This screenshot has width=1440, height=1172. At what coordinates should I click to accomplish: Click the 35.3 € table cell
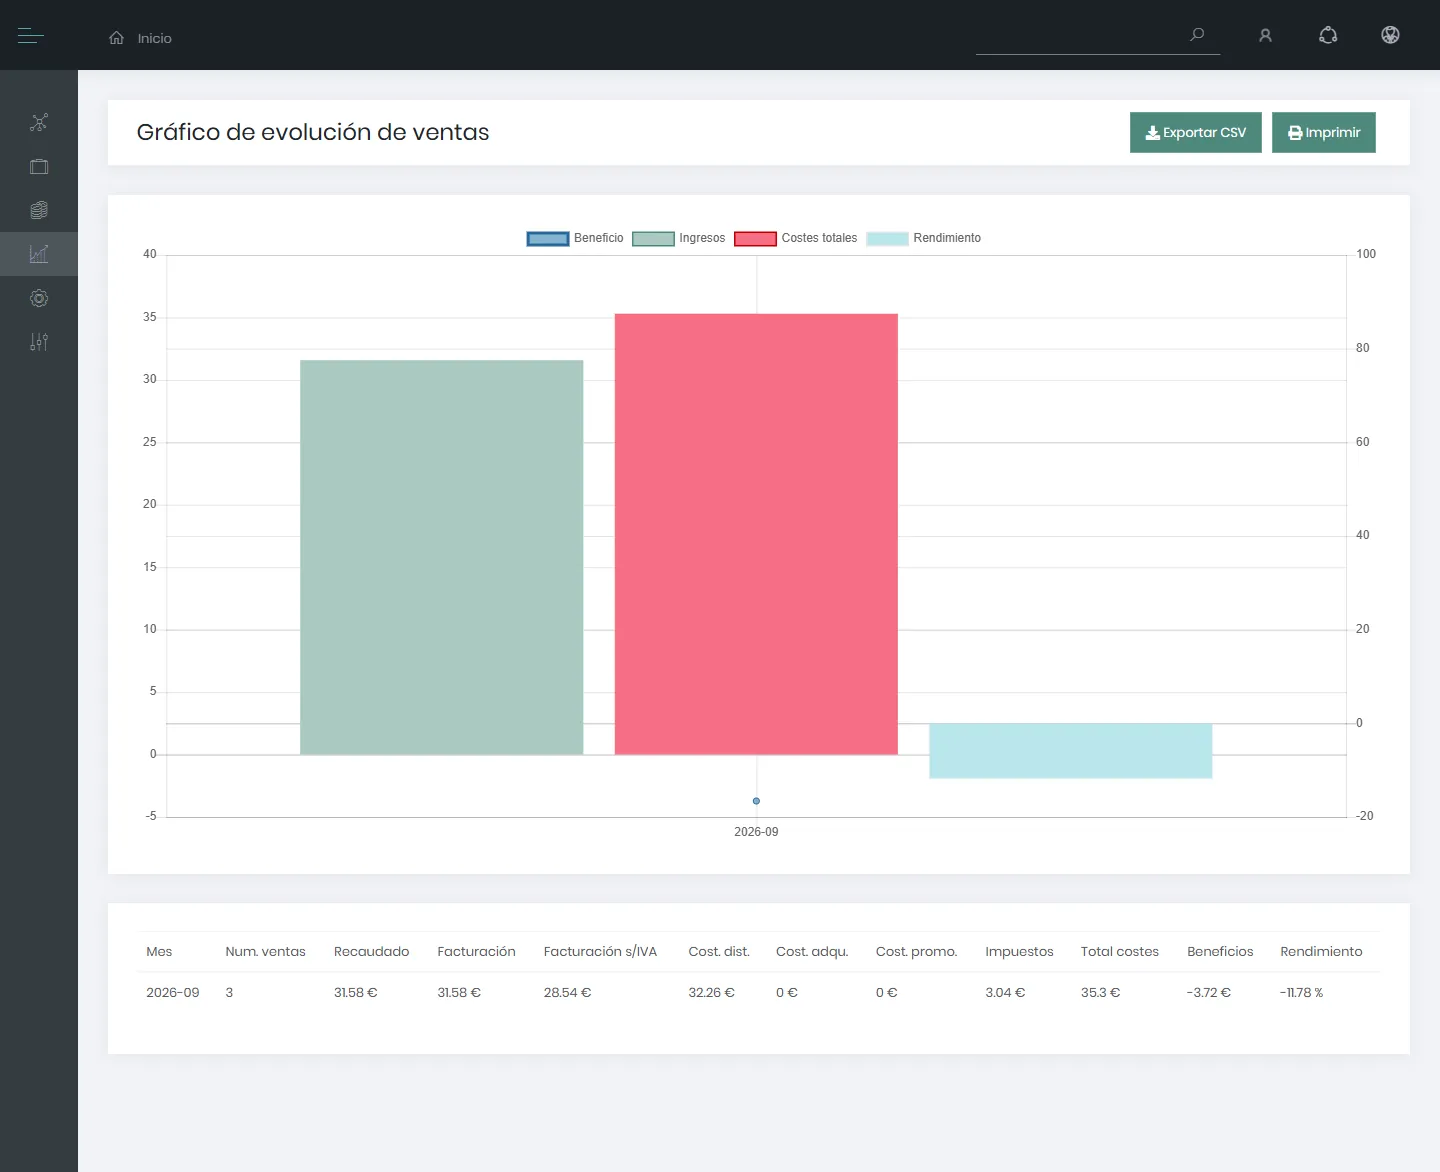[1100, 993]
